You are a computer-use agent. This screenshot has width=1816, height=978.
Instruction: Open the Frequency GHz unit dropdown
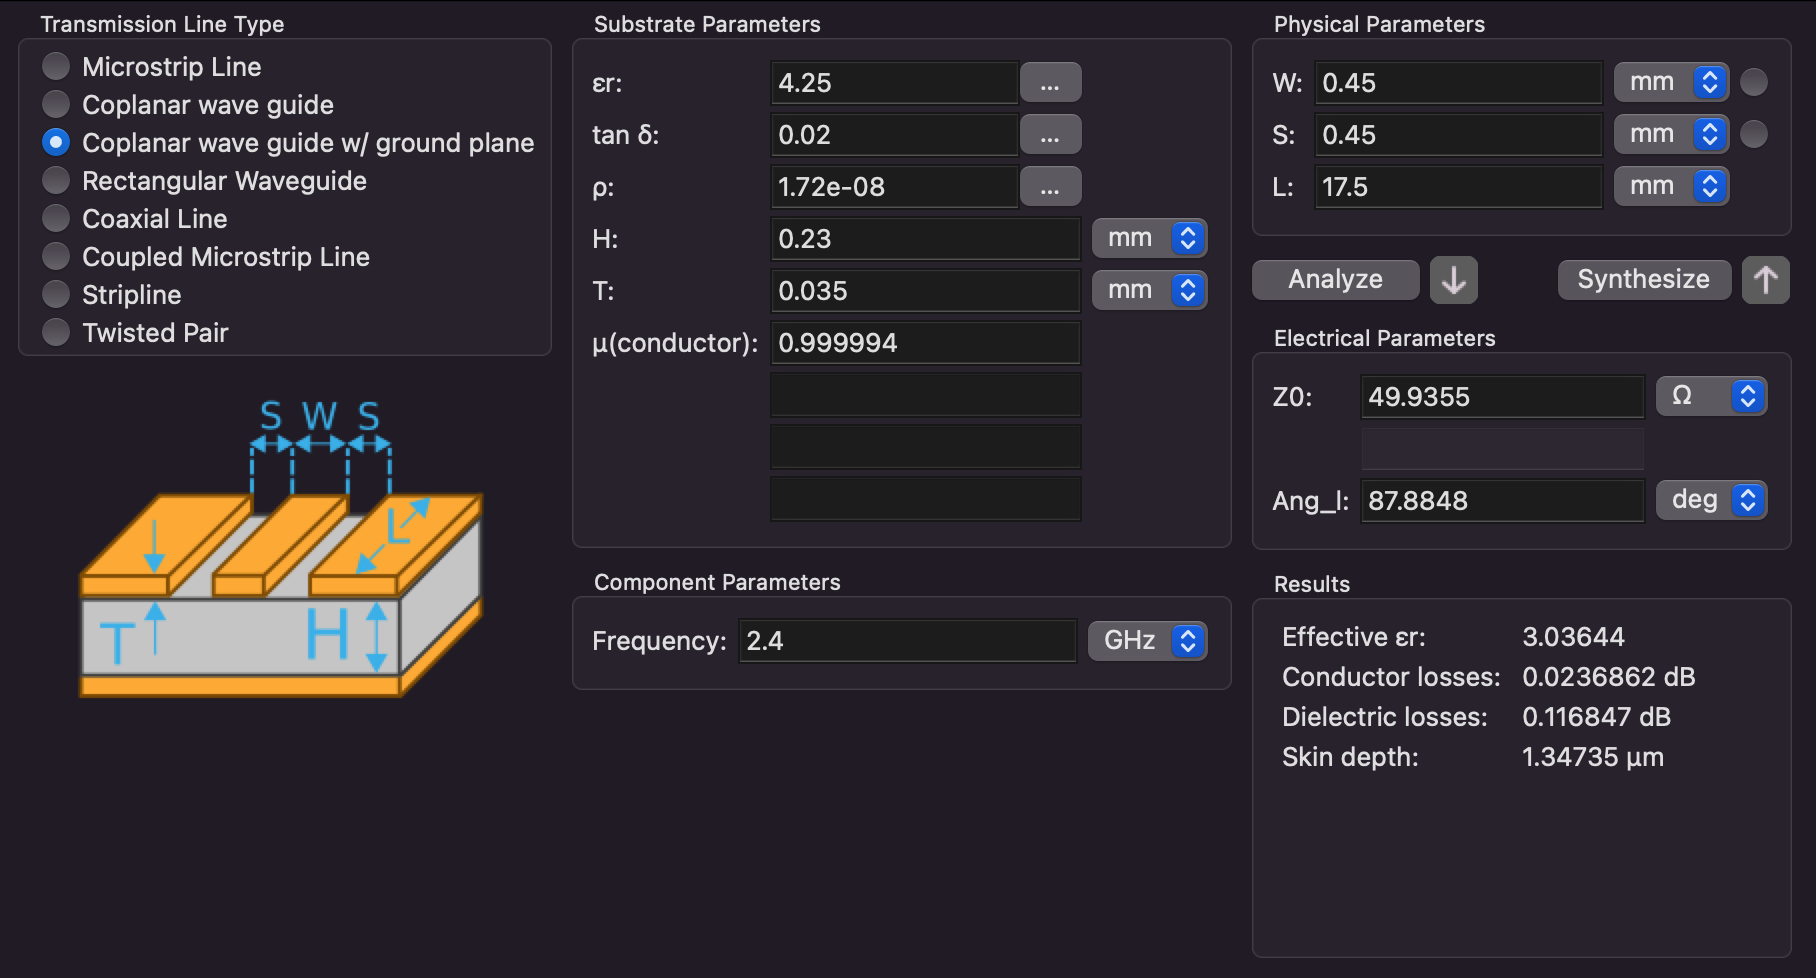(x=1148, y=641)
